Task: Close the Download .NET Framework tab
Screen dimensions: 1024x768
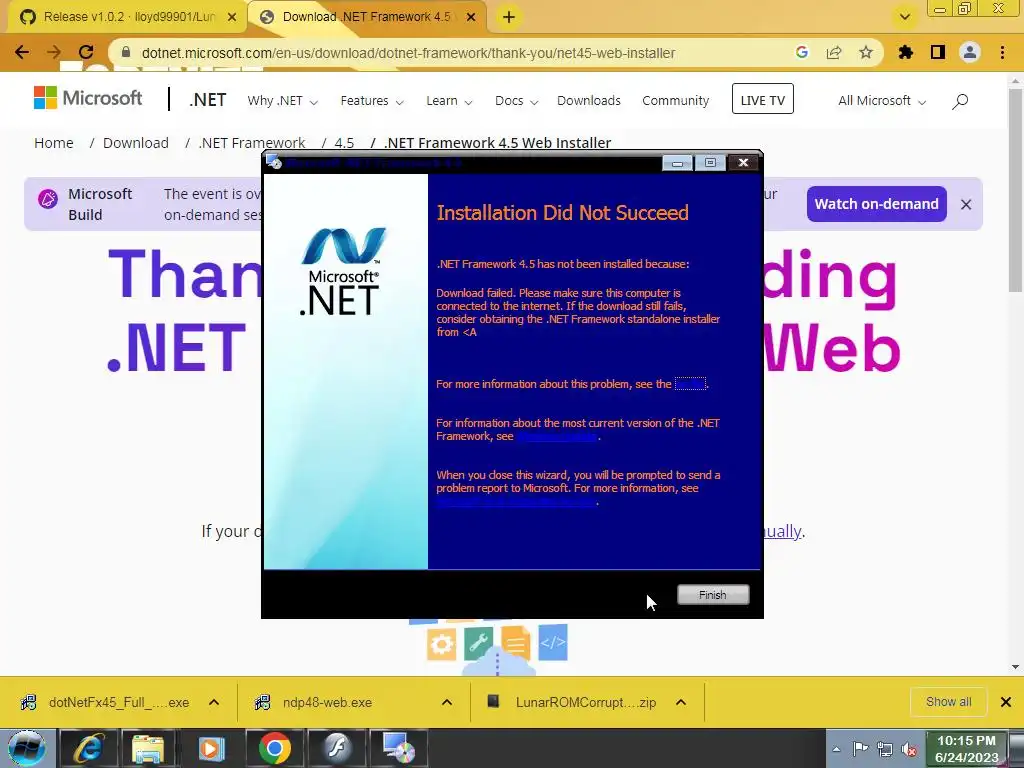Action: tap(471, 18)
